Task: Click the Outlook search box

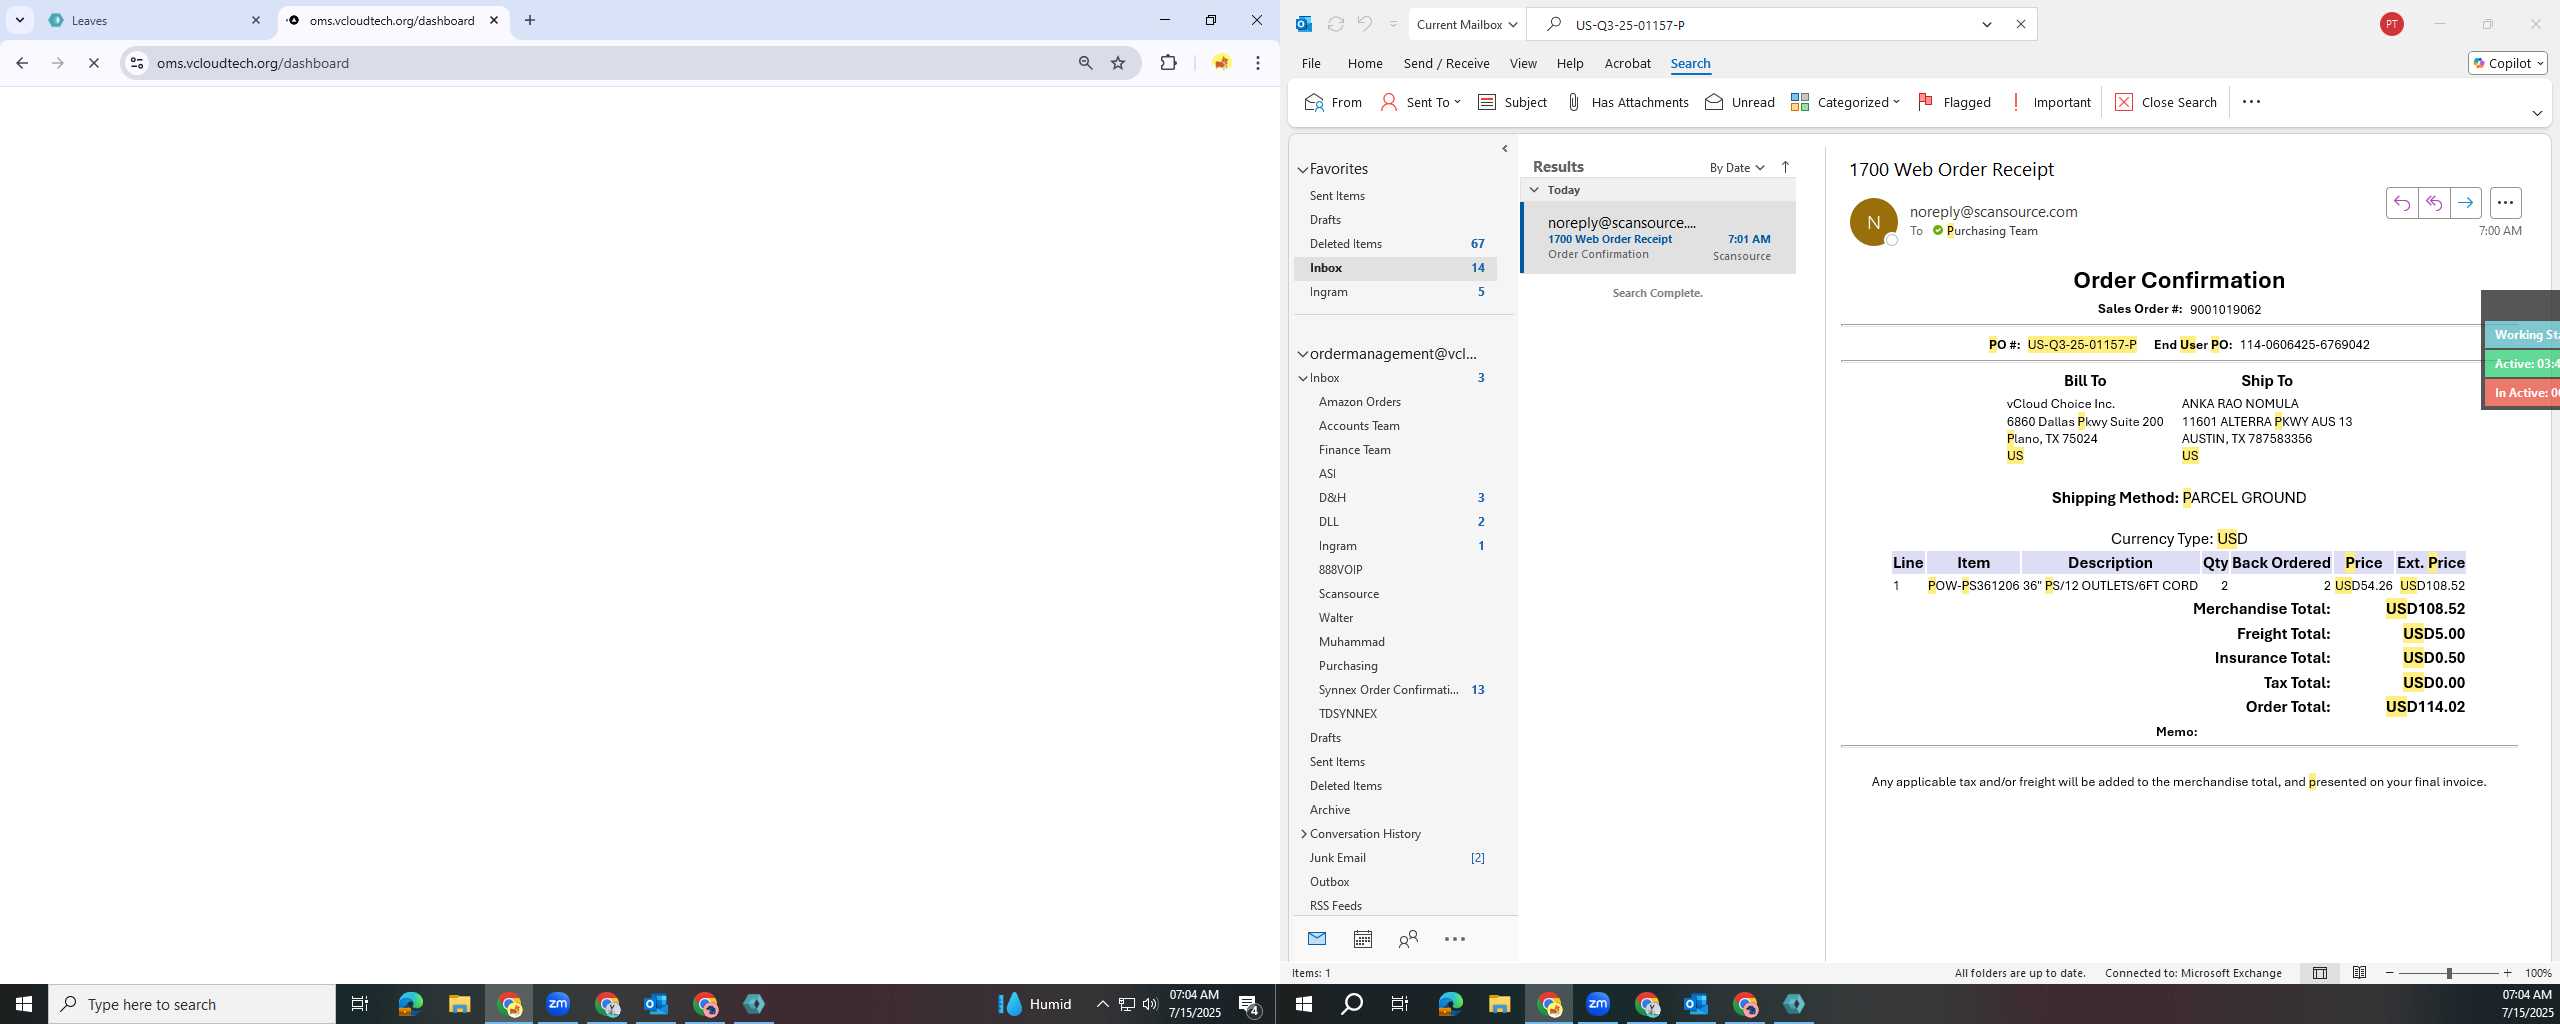Action: coord(1770,24)
